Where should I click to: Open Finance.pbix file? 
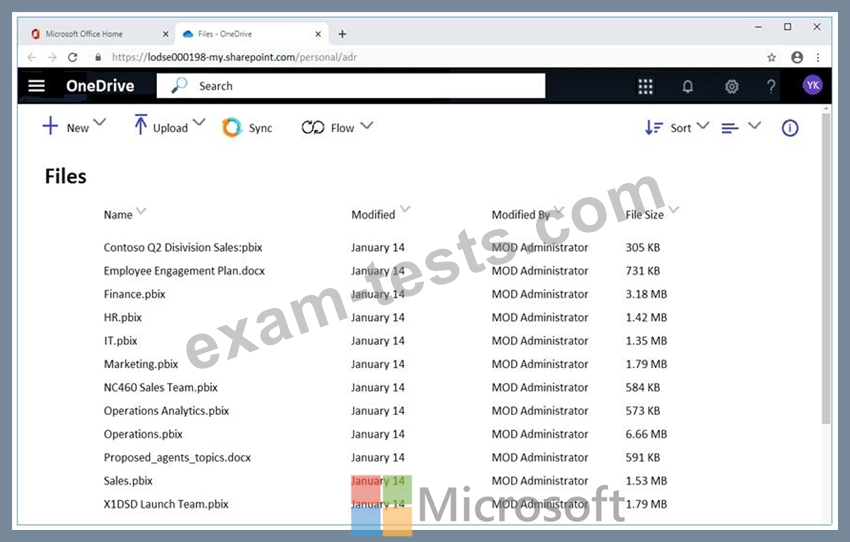pyautogui.click(x=134, y=294)
